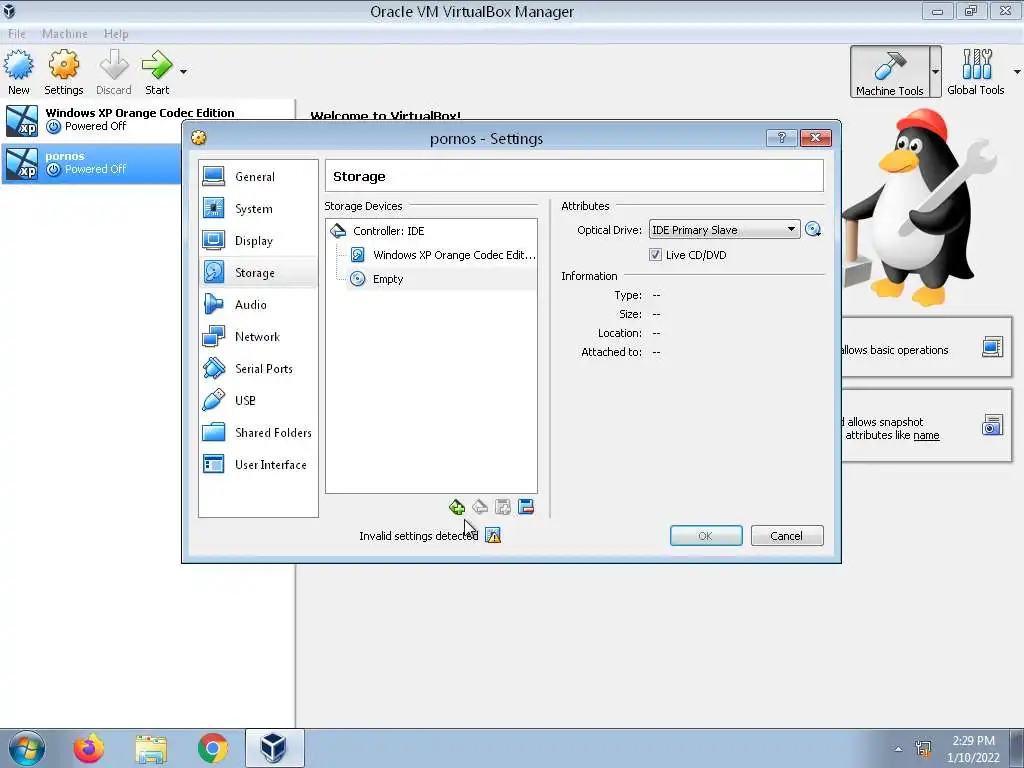1024x768 pixels.
Task: Expand the Global Tools dropdown arrow
Action: 1017,71
